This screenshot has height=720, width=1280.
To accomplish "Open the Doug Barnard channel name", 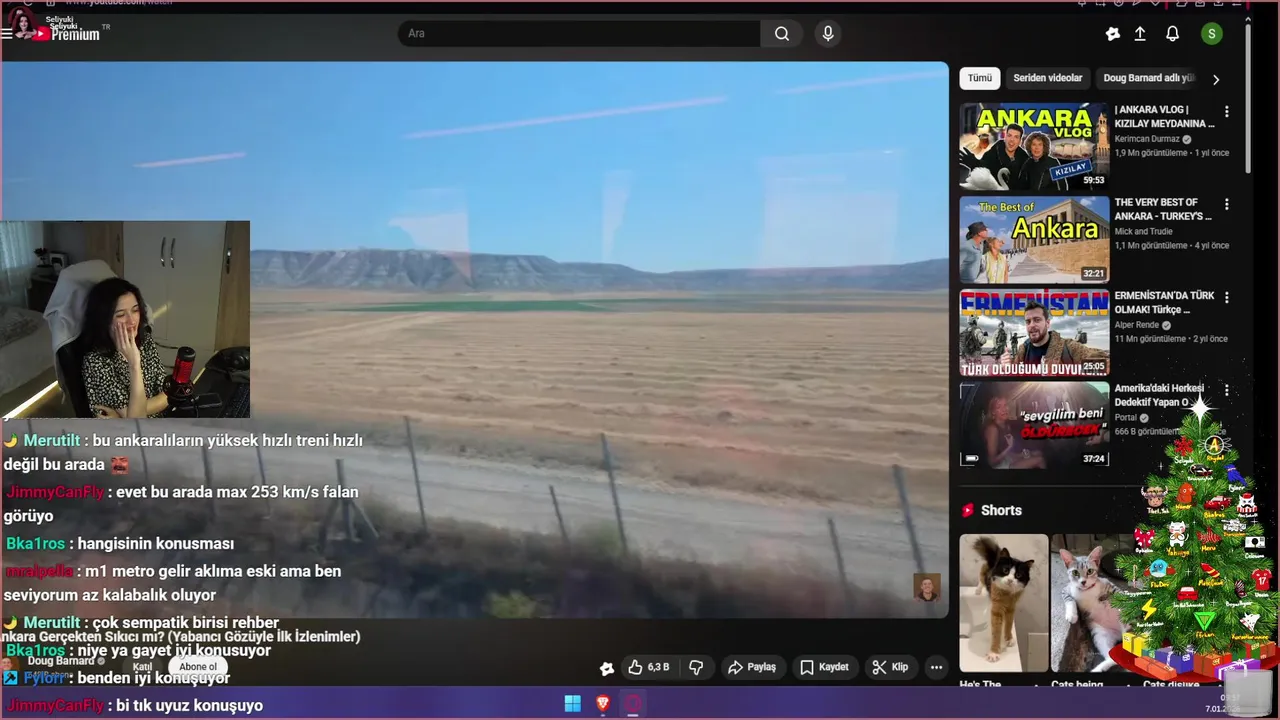I will [61, 661].
